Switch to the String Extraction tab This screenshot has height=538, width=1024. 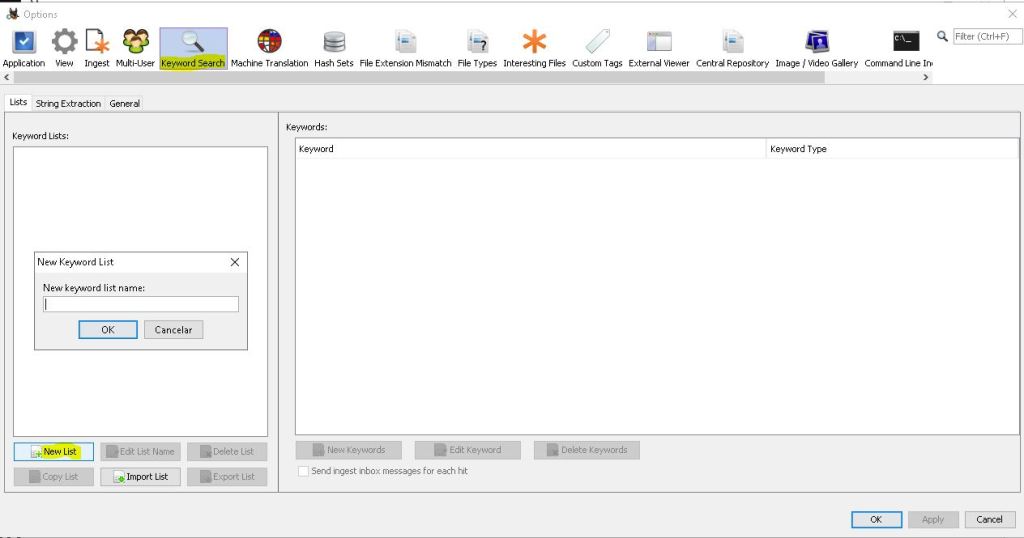coord(68,103)
